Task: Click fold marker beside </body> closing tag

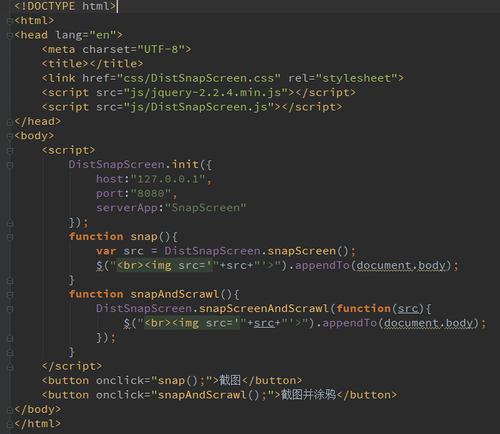Action: coord(10,410)
